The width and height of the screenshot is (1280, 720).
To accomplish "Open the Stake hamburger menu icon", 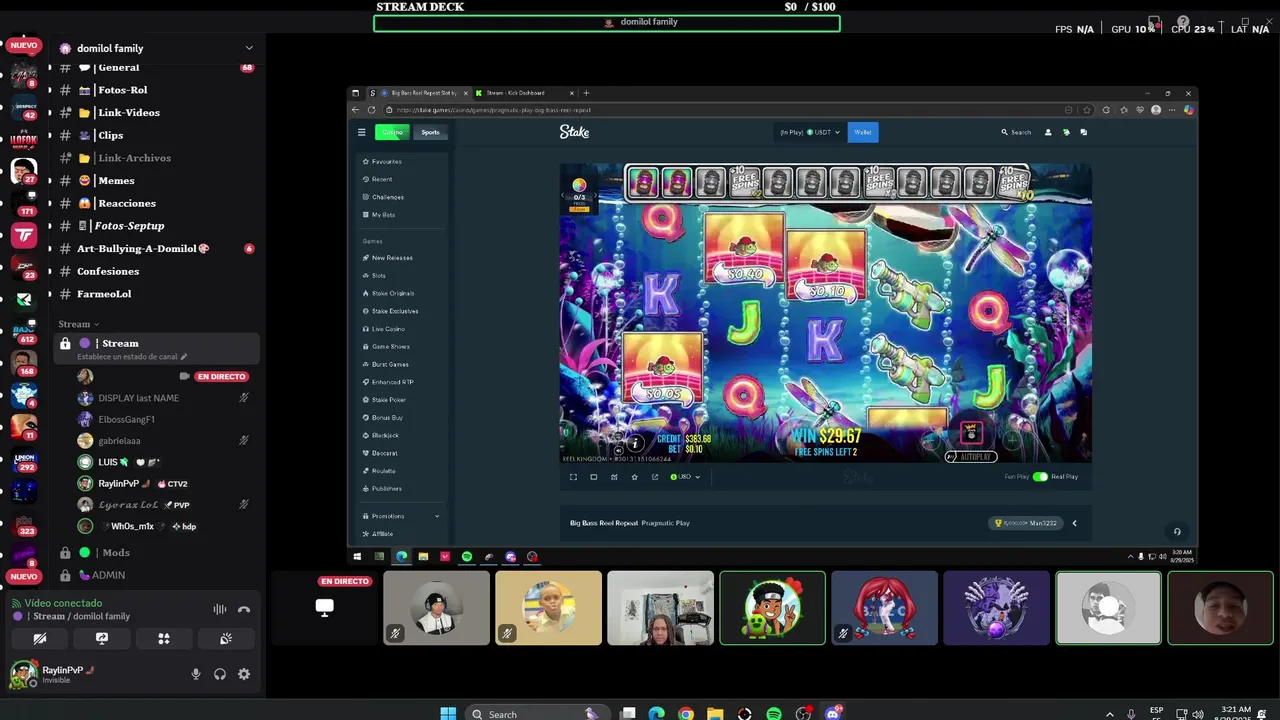I will tap(362, 132).
